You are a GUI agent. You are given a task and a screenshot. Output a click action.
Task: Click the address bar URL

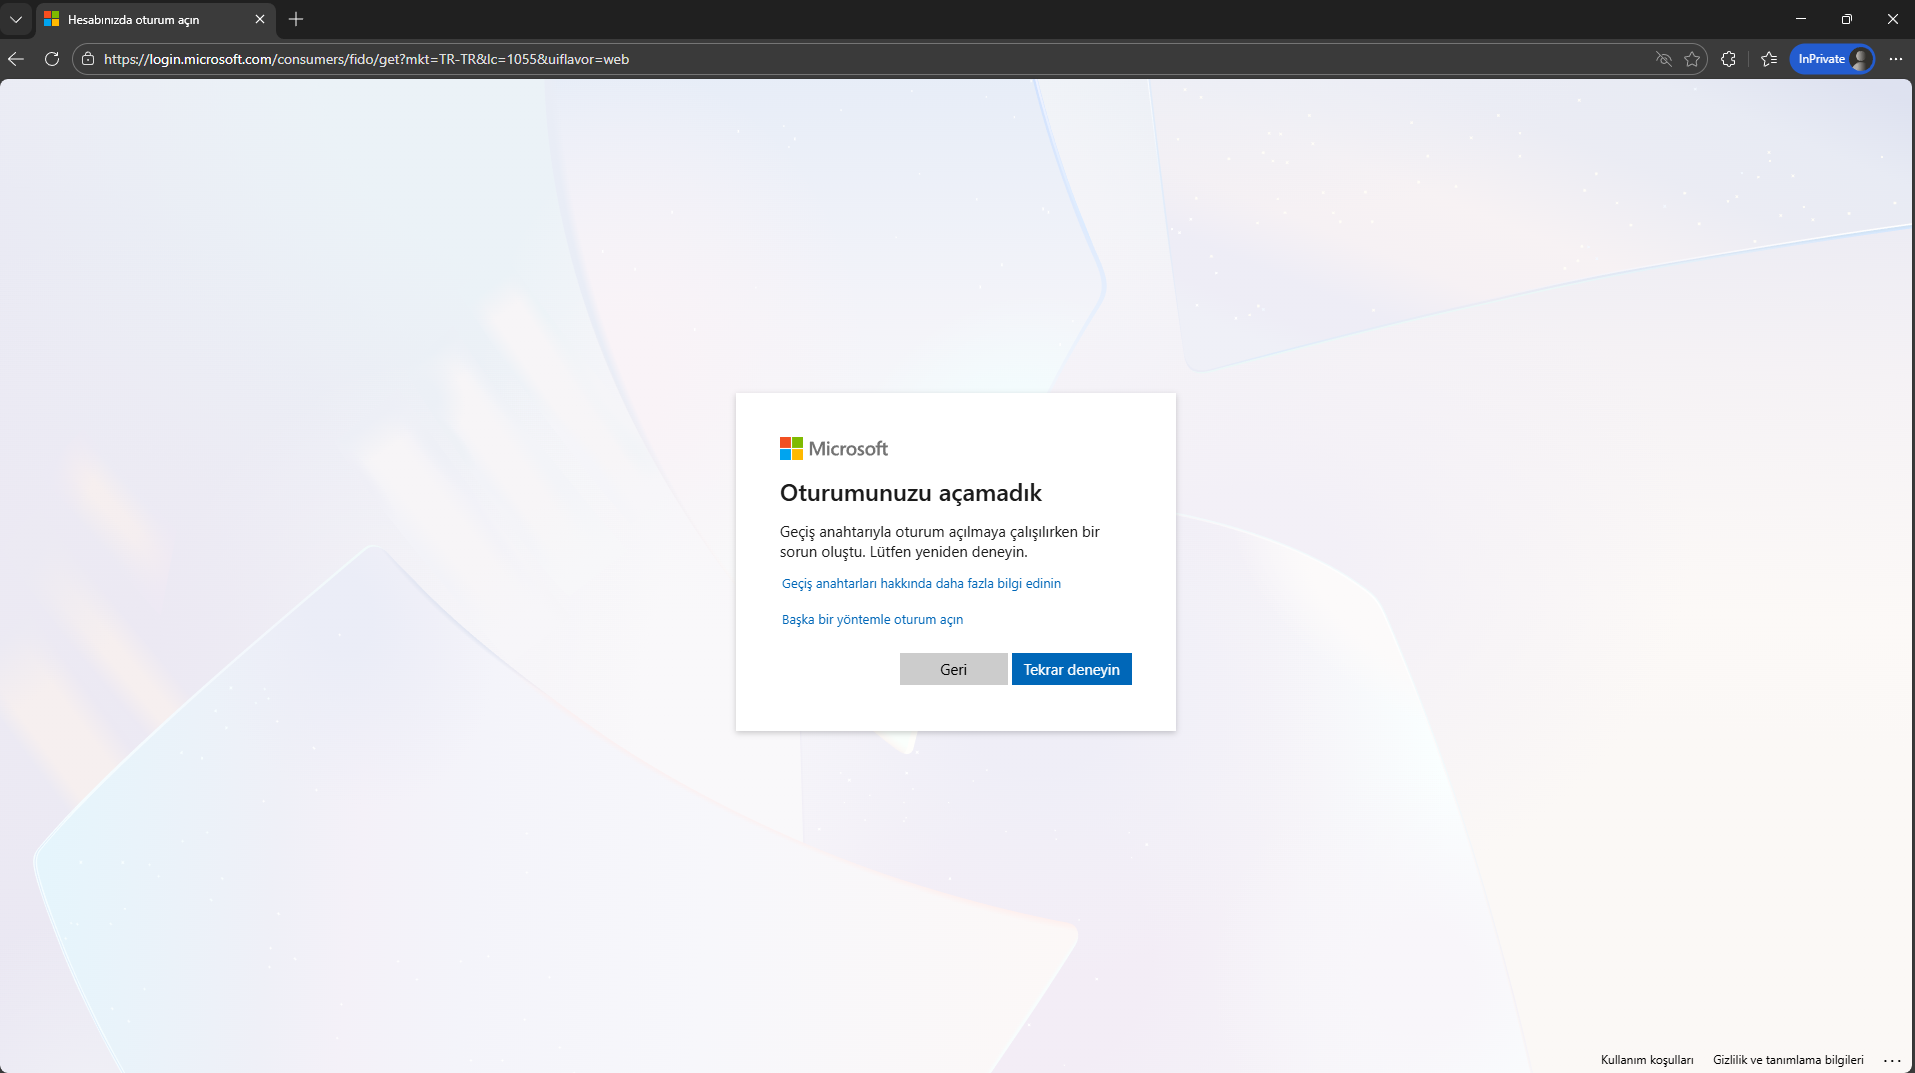tap(366, 59)
